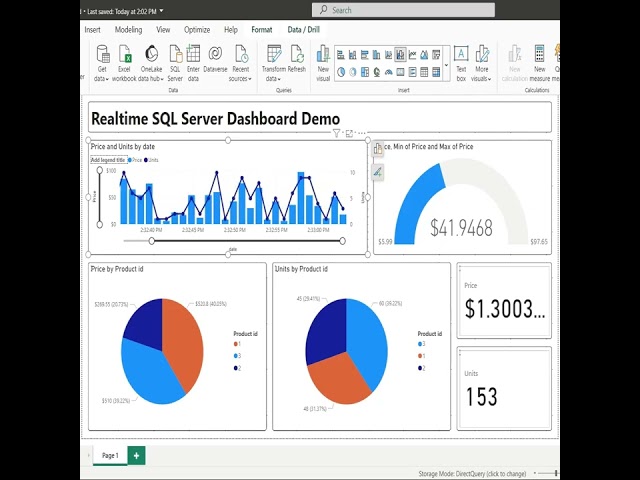Open the Get data button
This screenshot has width=640, height=480.
click(x=102, y=63)
